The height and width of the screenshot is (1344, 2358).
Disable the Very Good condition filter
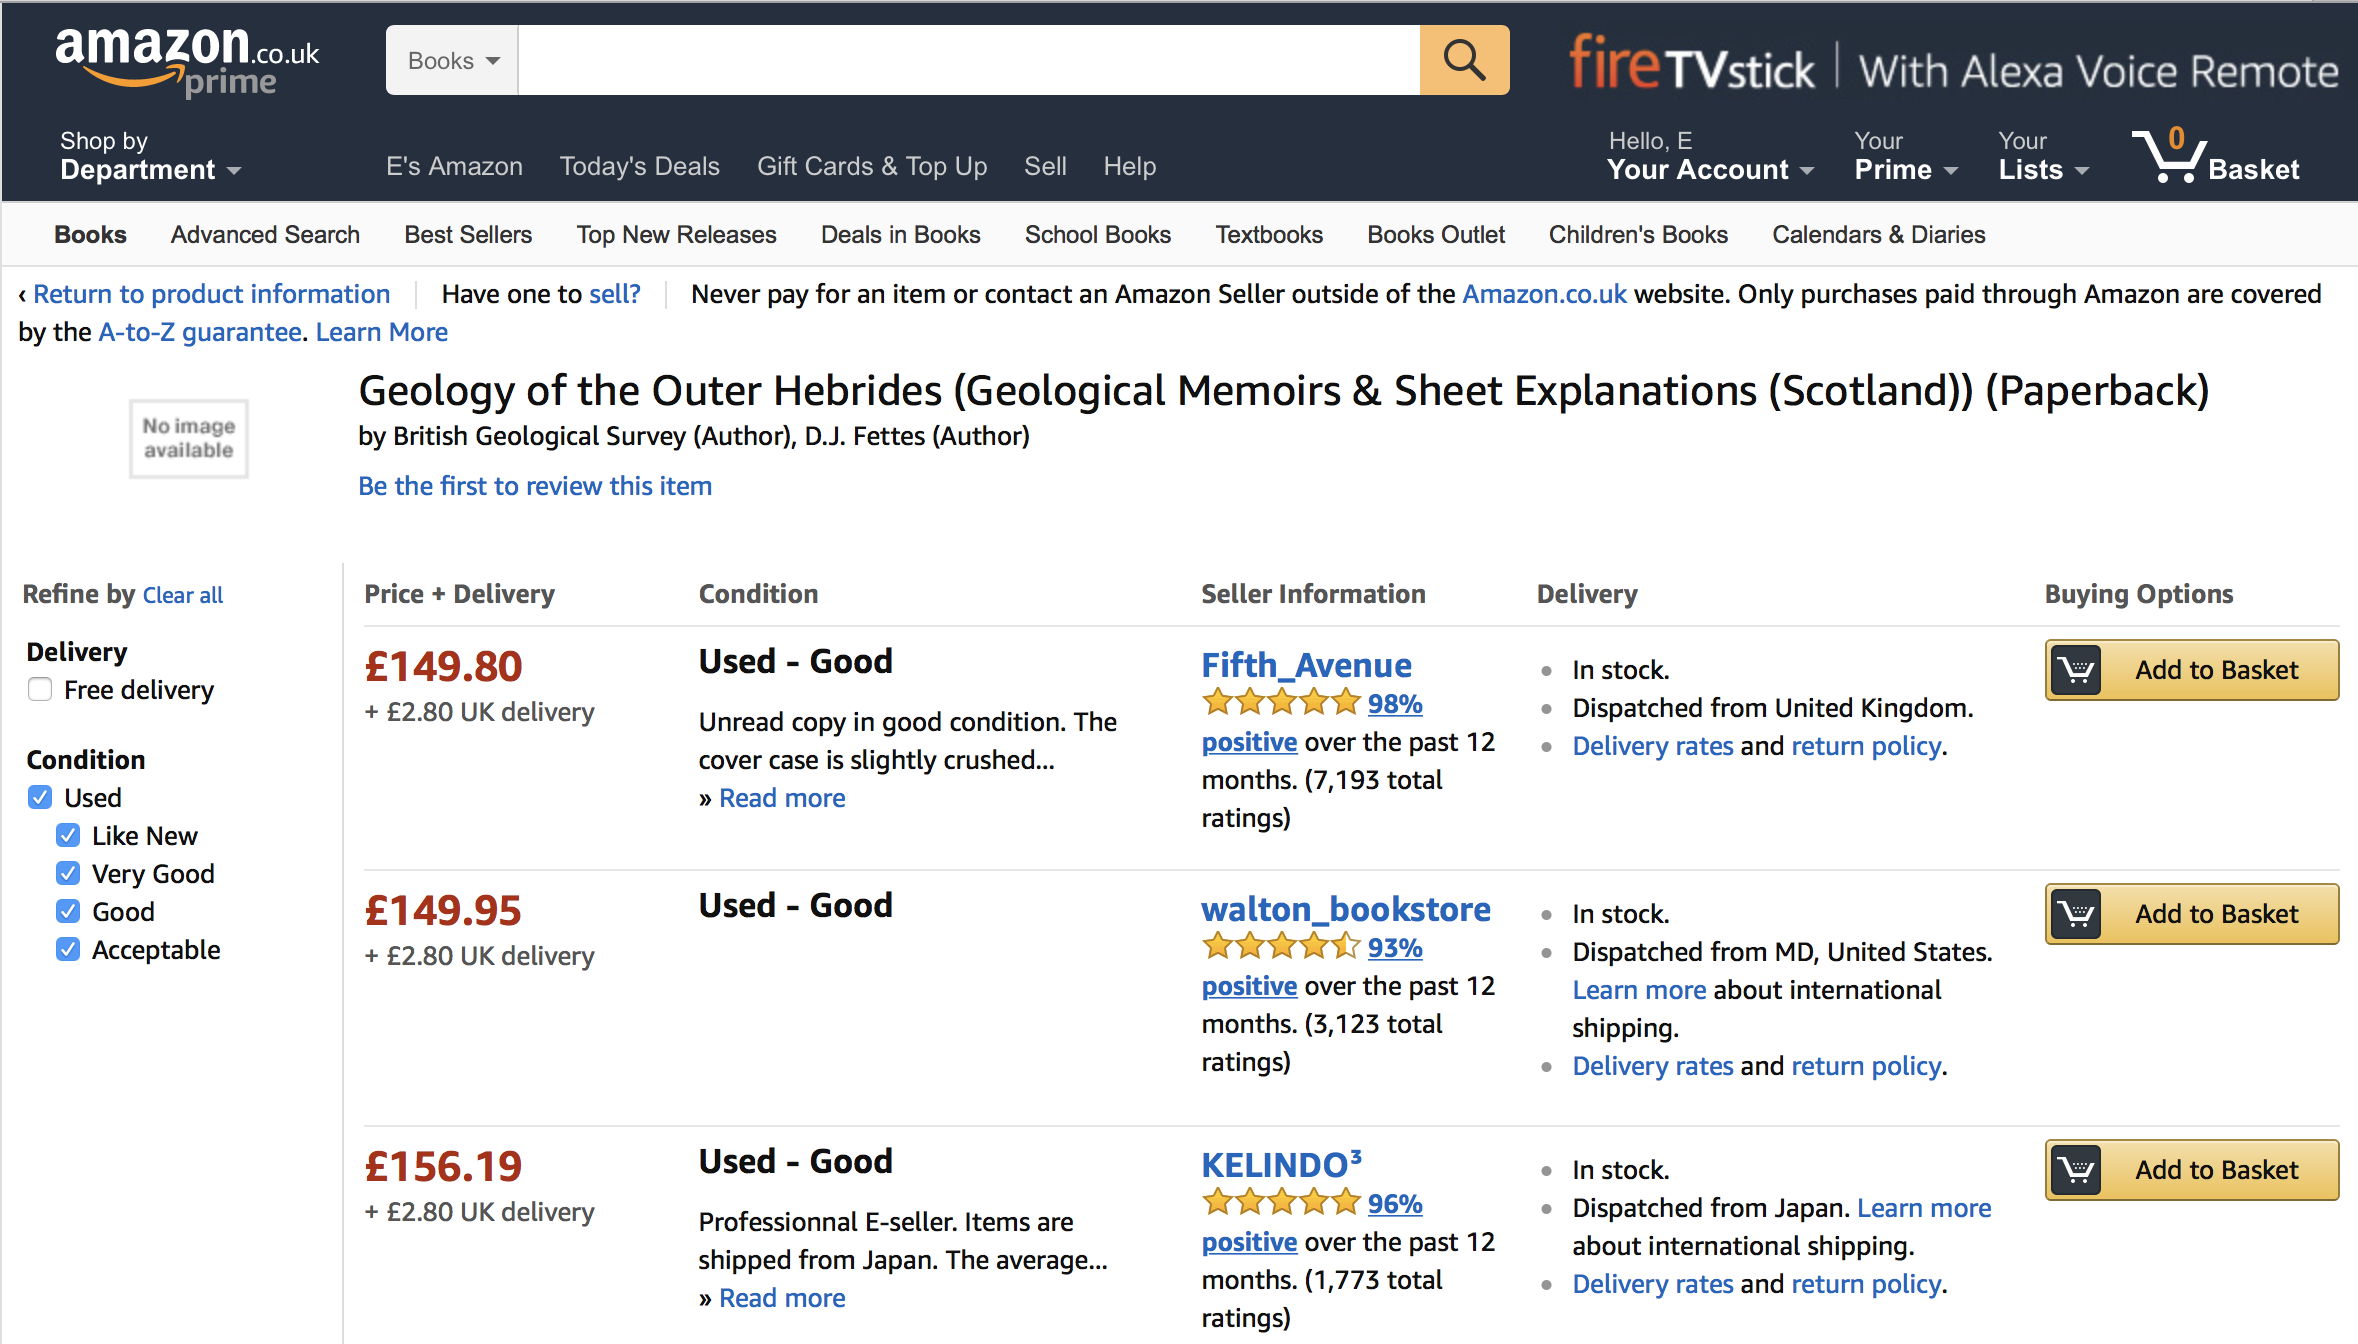pos(67,872)
